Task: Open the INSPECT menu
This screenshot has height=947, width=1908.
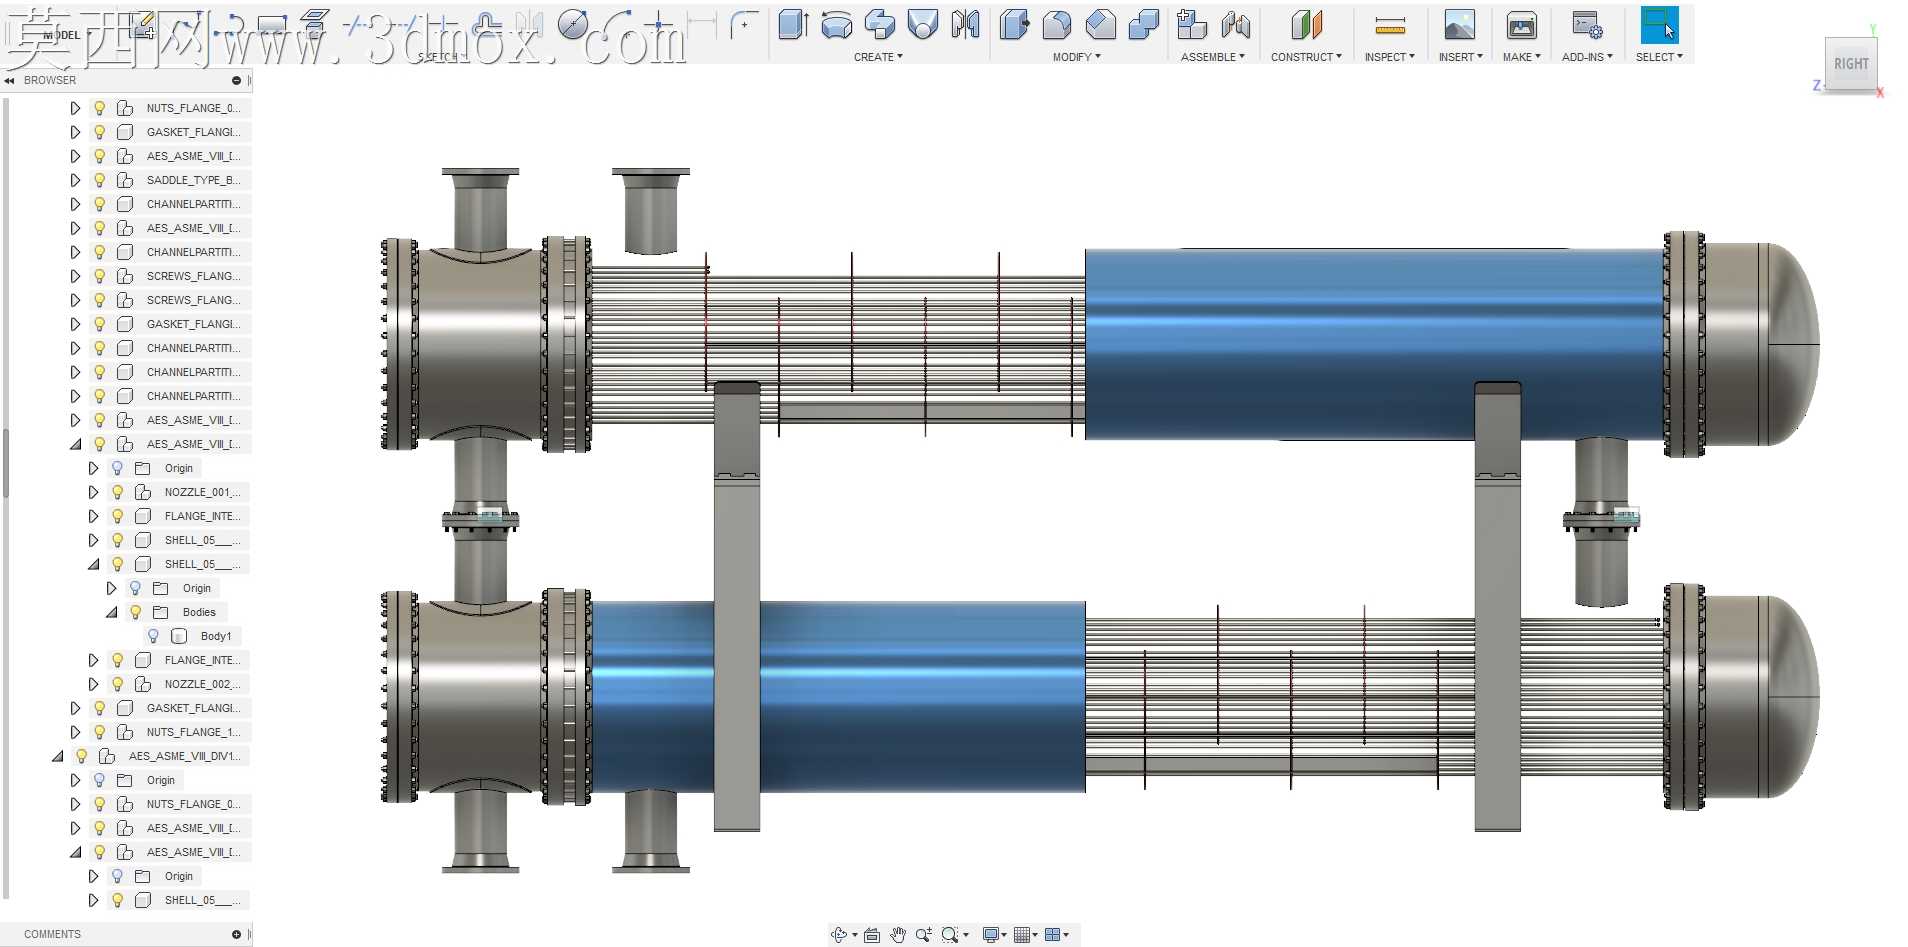Action: pos(1390,57)
